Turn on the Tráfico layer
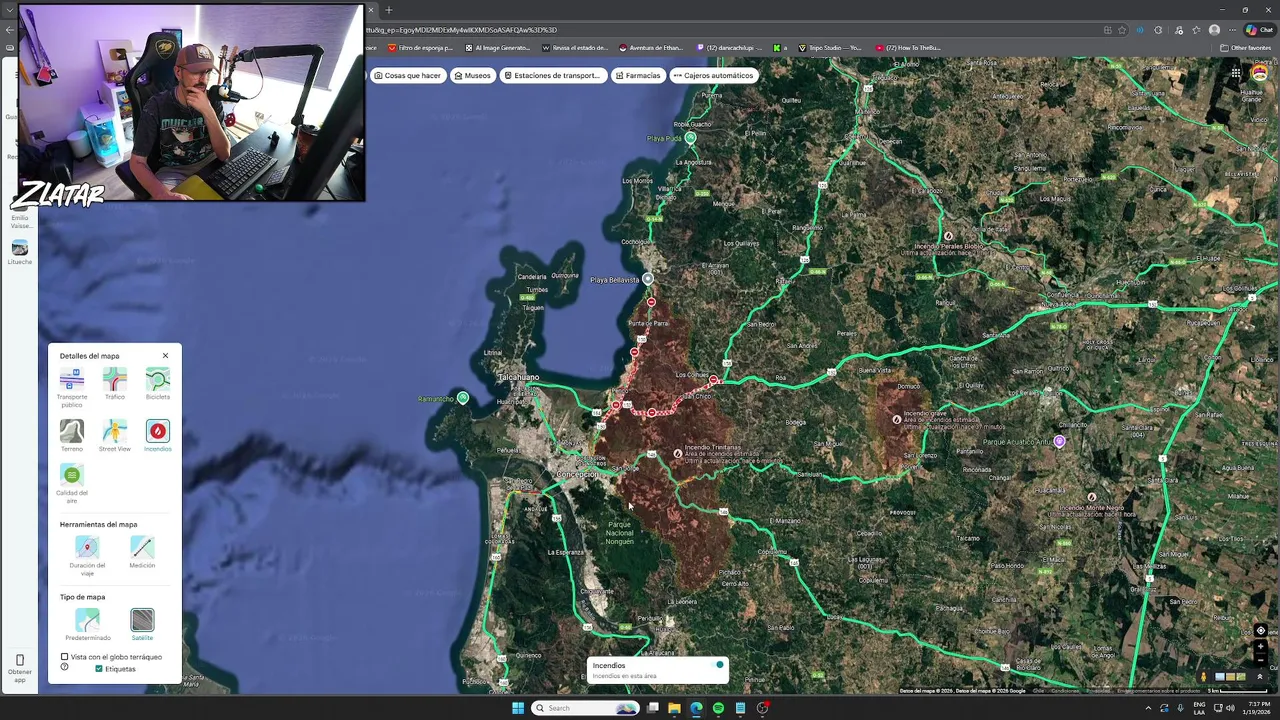The image size is (1280, 720). coord(115,379)
